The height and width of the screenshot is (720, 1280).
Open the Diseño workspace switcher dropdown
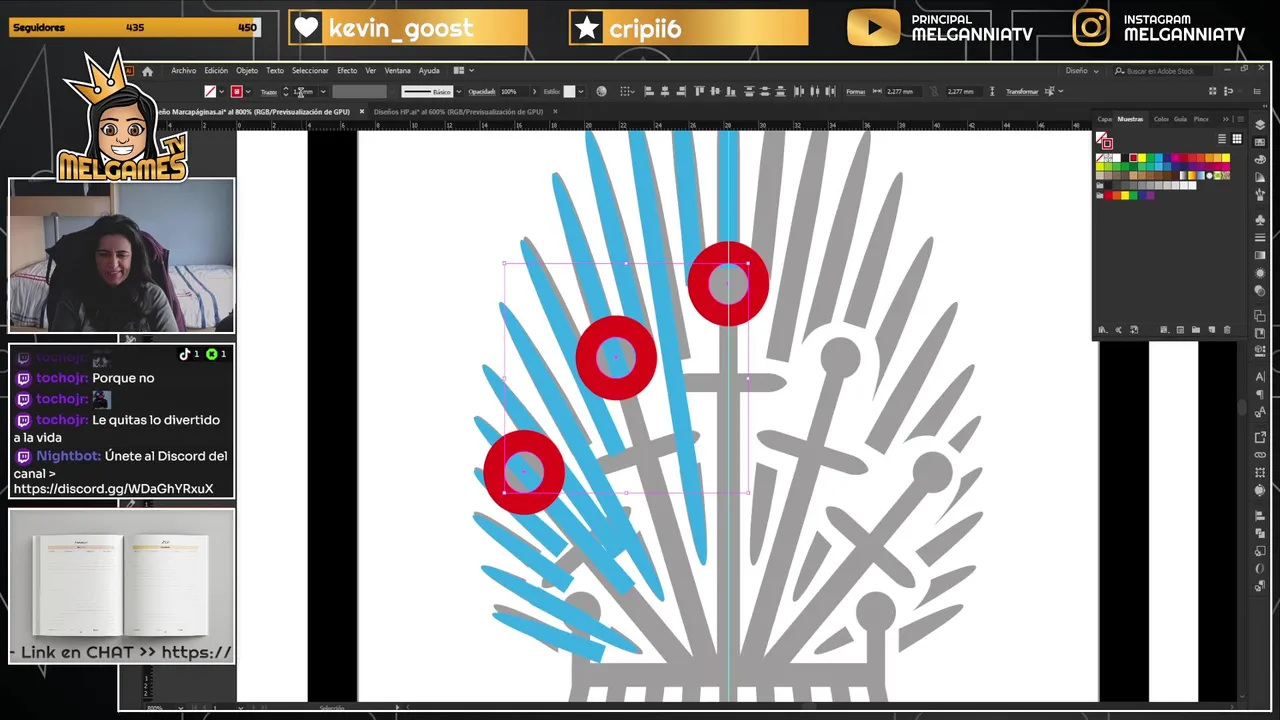pyautogui.click(x=1081, y=71)
